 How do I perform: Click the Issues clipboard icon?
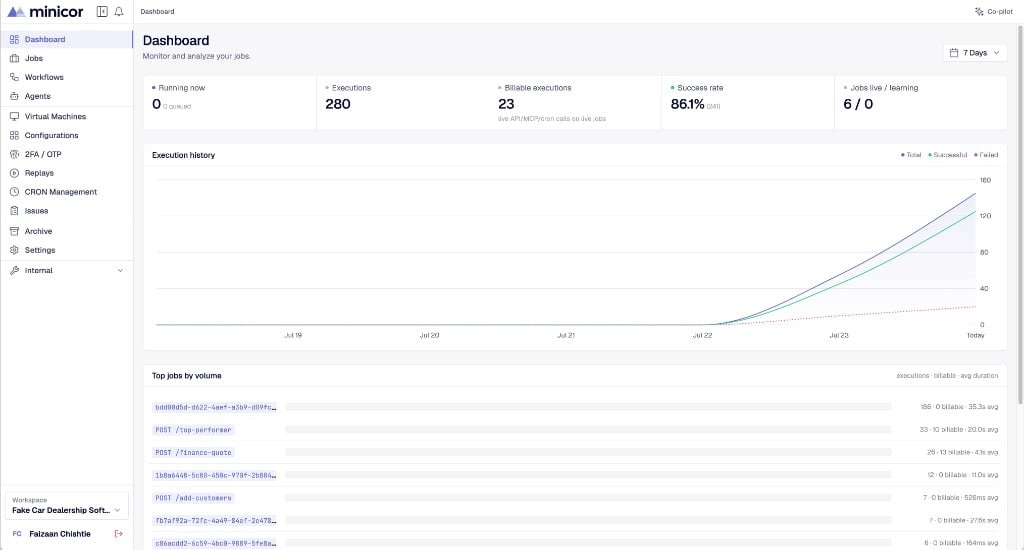14,211
